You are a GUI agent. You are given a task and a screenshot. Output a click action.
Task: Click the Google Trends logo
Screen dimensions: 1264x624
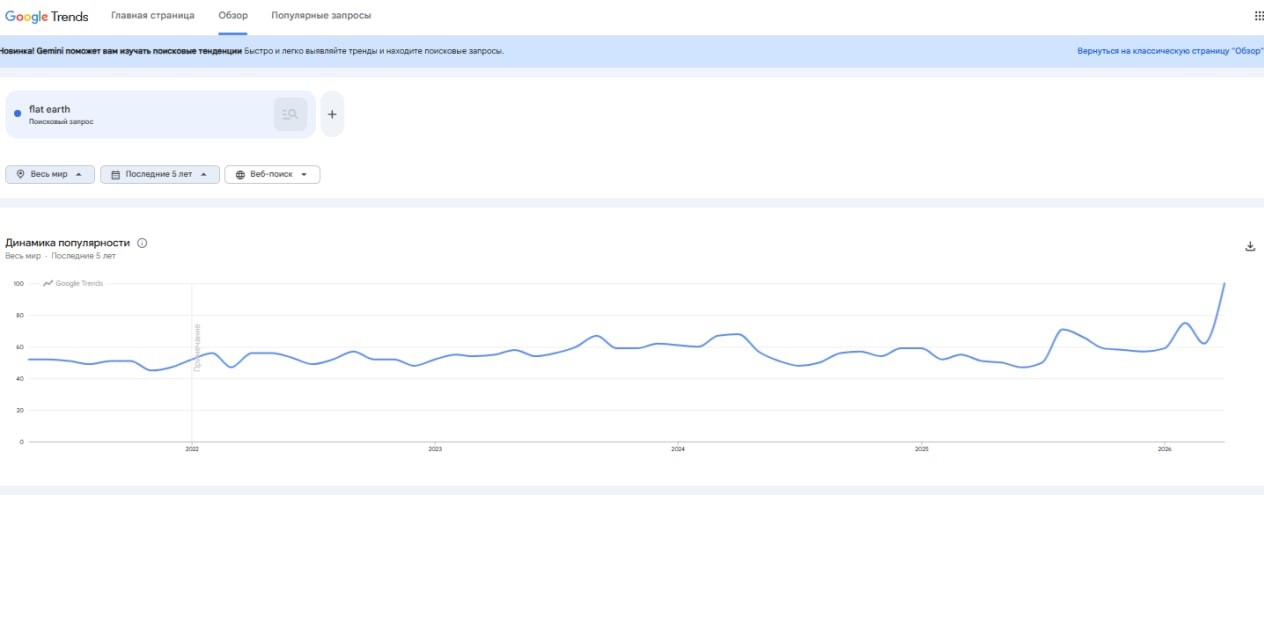tap(47, 16)
